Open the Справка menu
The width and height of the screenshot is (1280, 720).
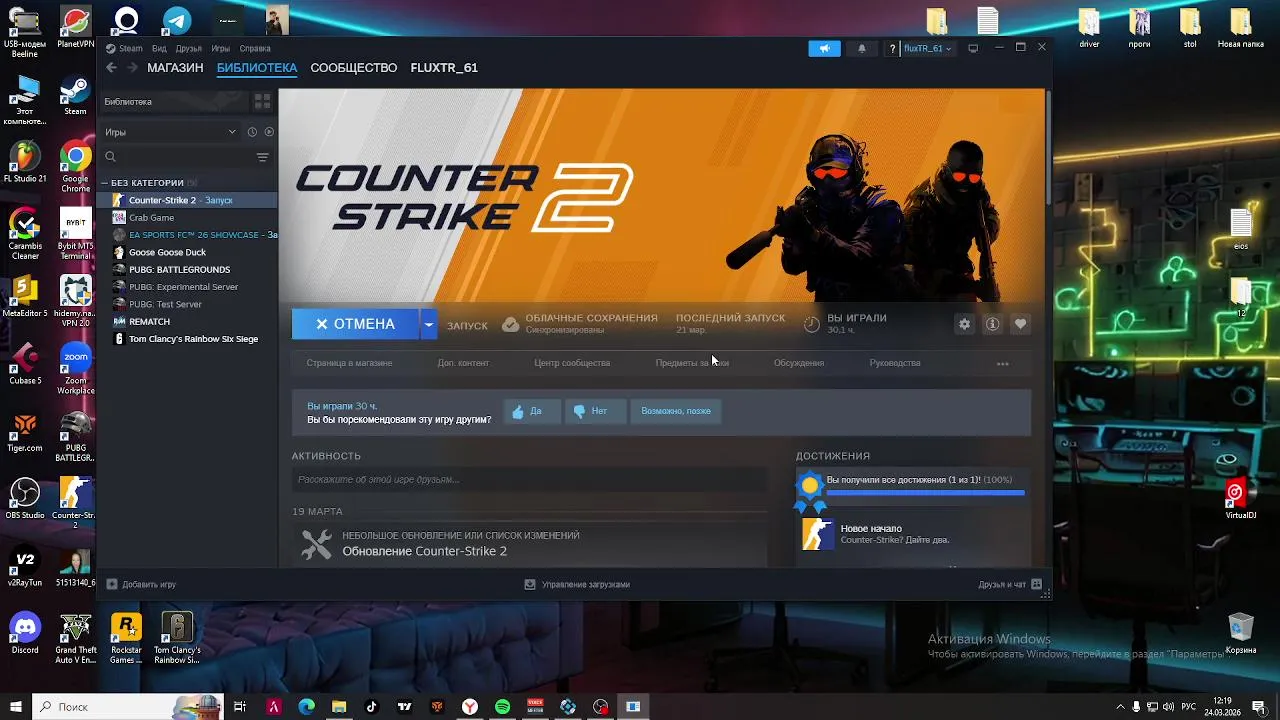coord(255,48)
